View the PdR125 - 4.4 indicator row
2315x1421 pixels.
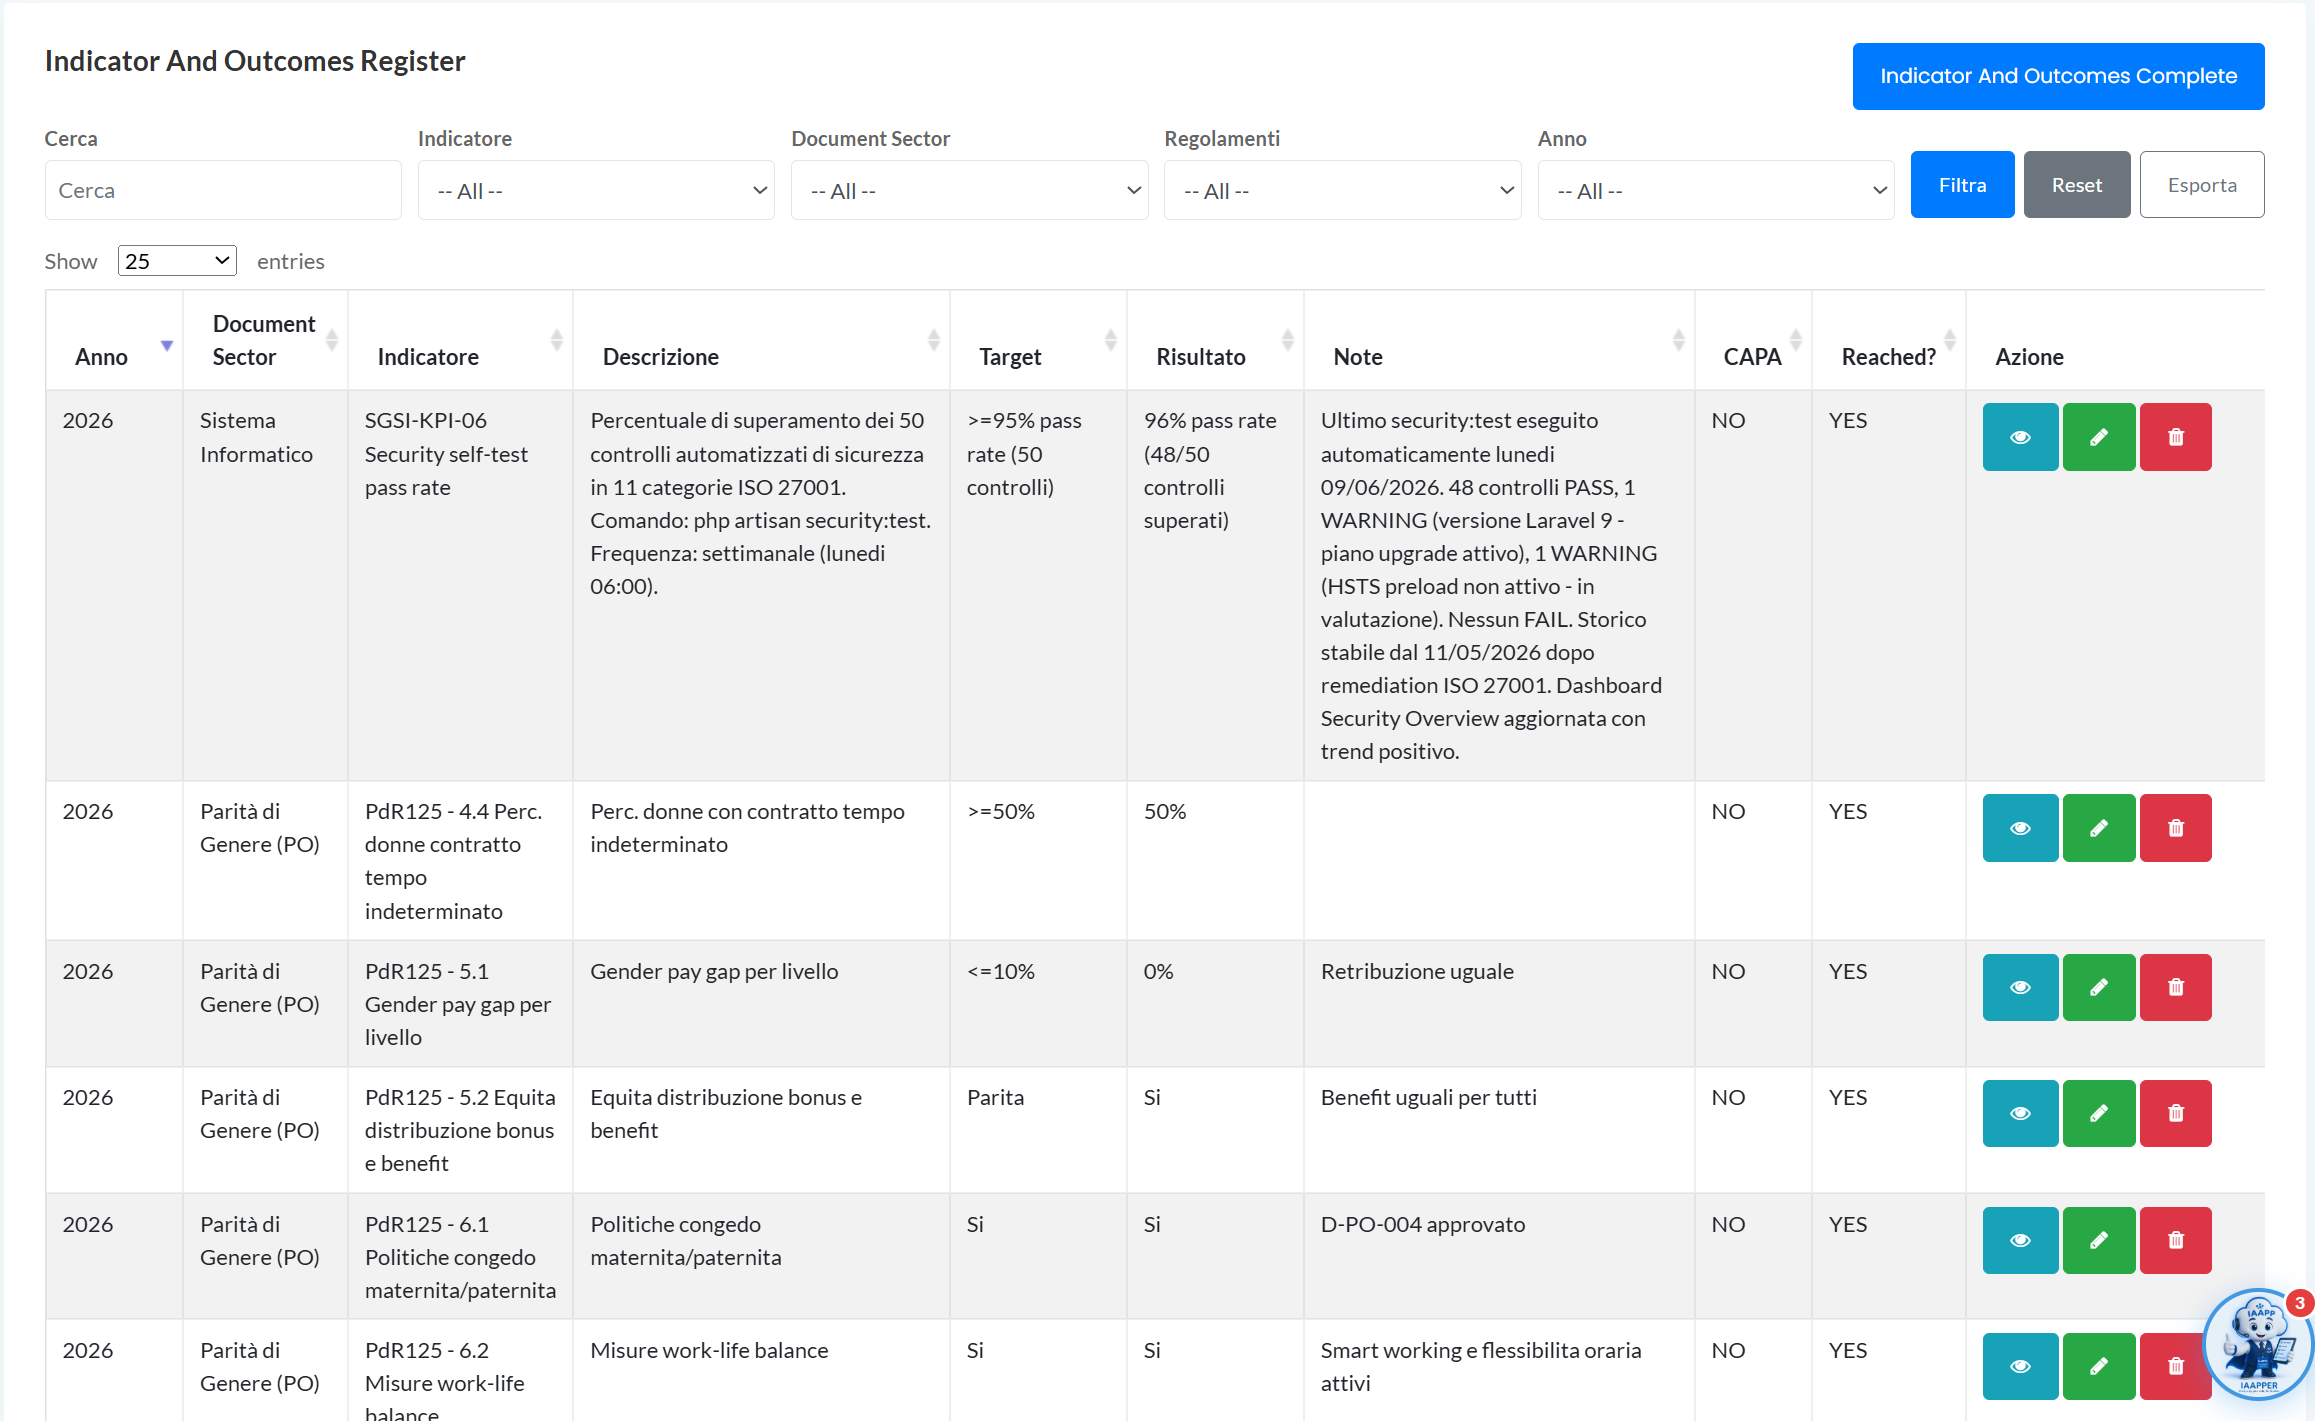(x=2020, y=828)
